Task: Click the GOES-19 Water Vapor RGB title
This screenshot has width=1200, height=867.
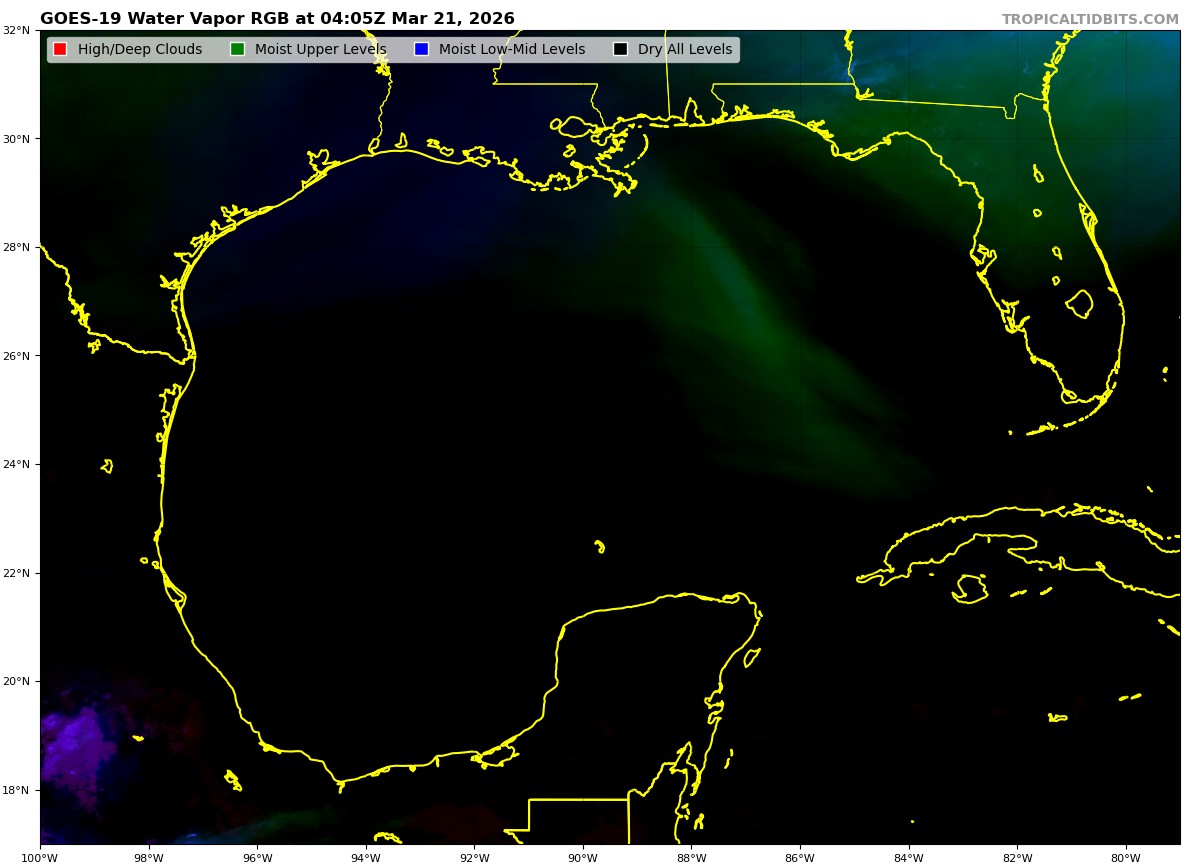Action: (x=277, y=19)
